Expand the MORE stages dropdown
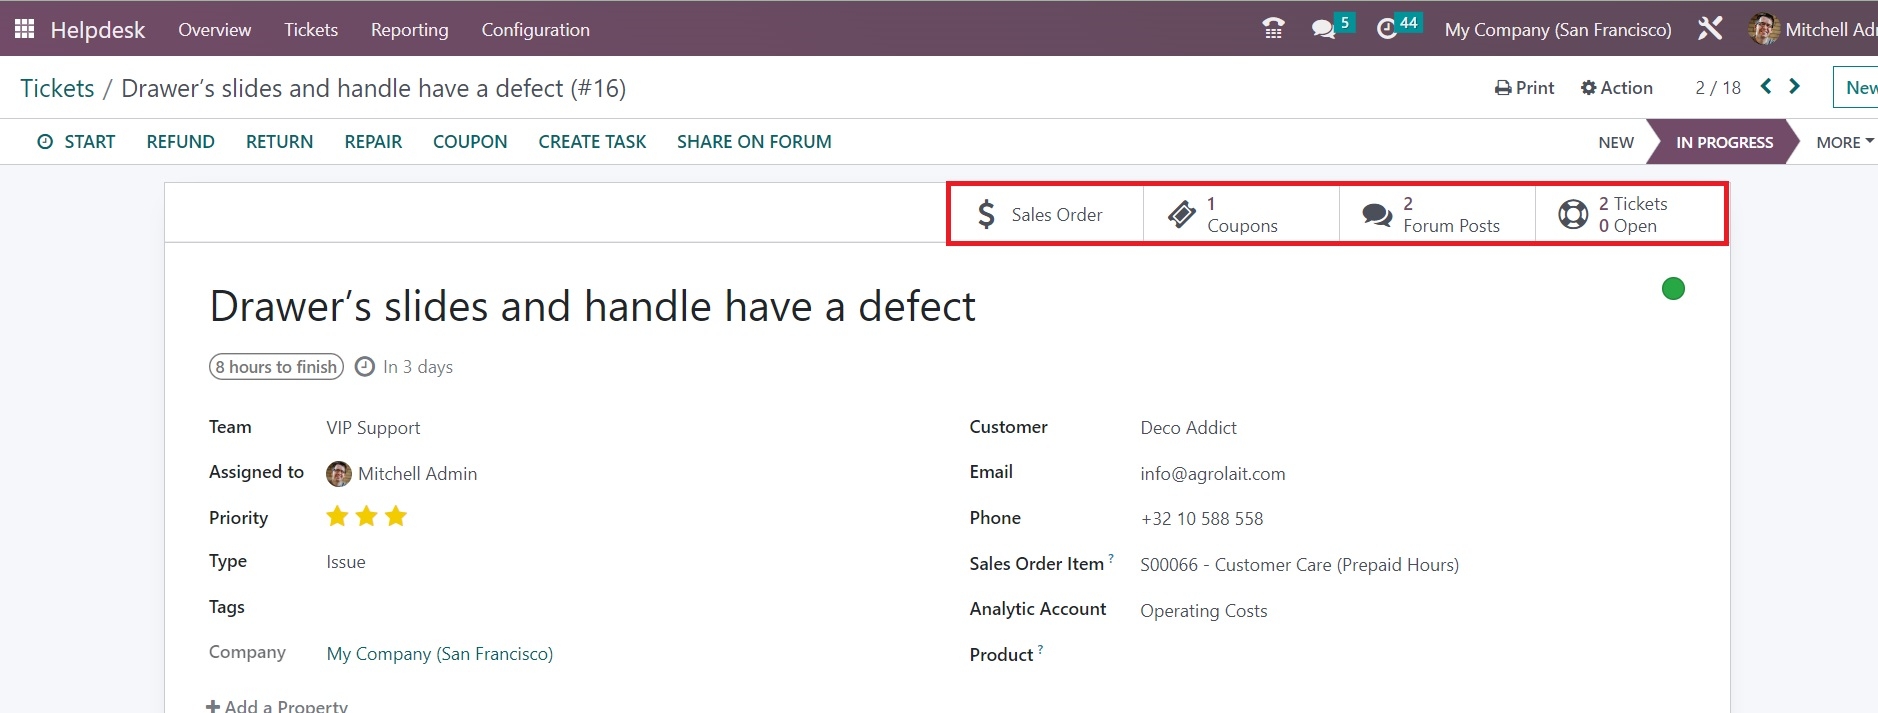This screenshot has height=713, width=1878. [x=1844, y=142]
